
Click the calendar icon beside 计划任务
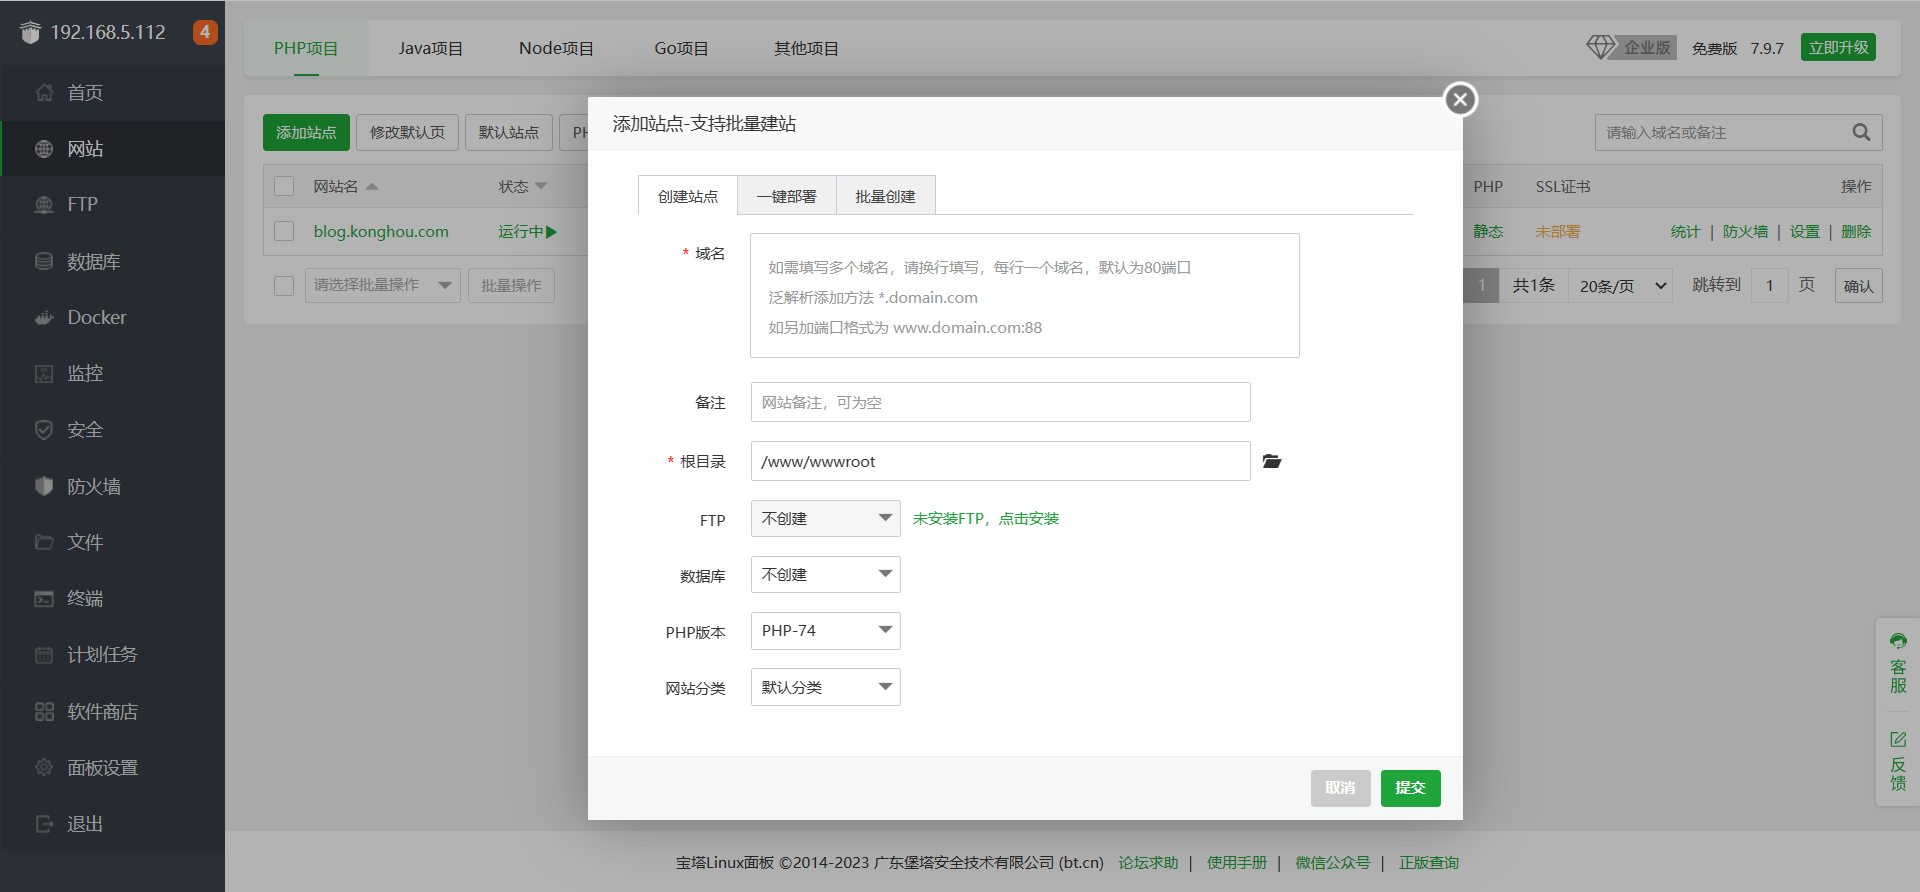coord(44,655)
